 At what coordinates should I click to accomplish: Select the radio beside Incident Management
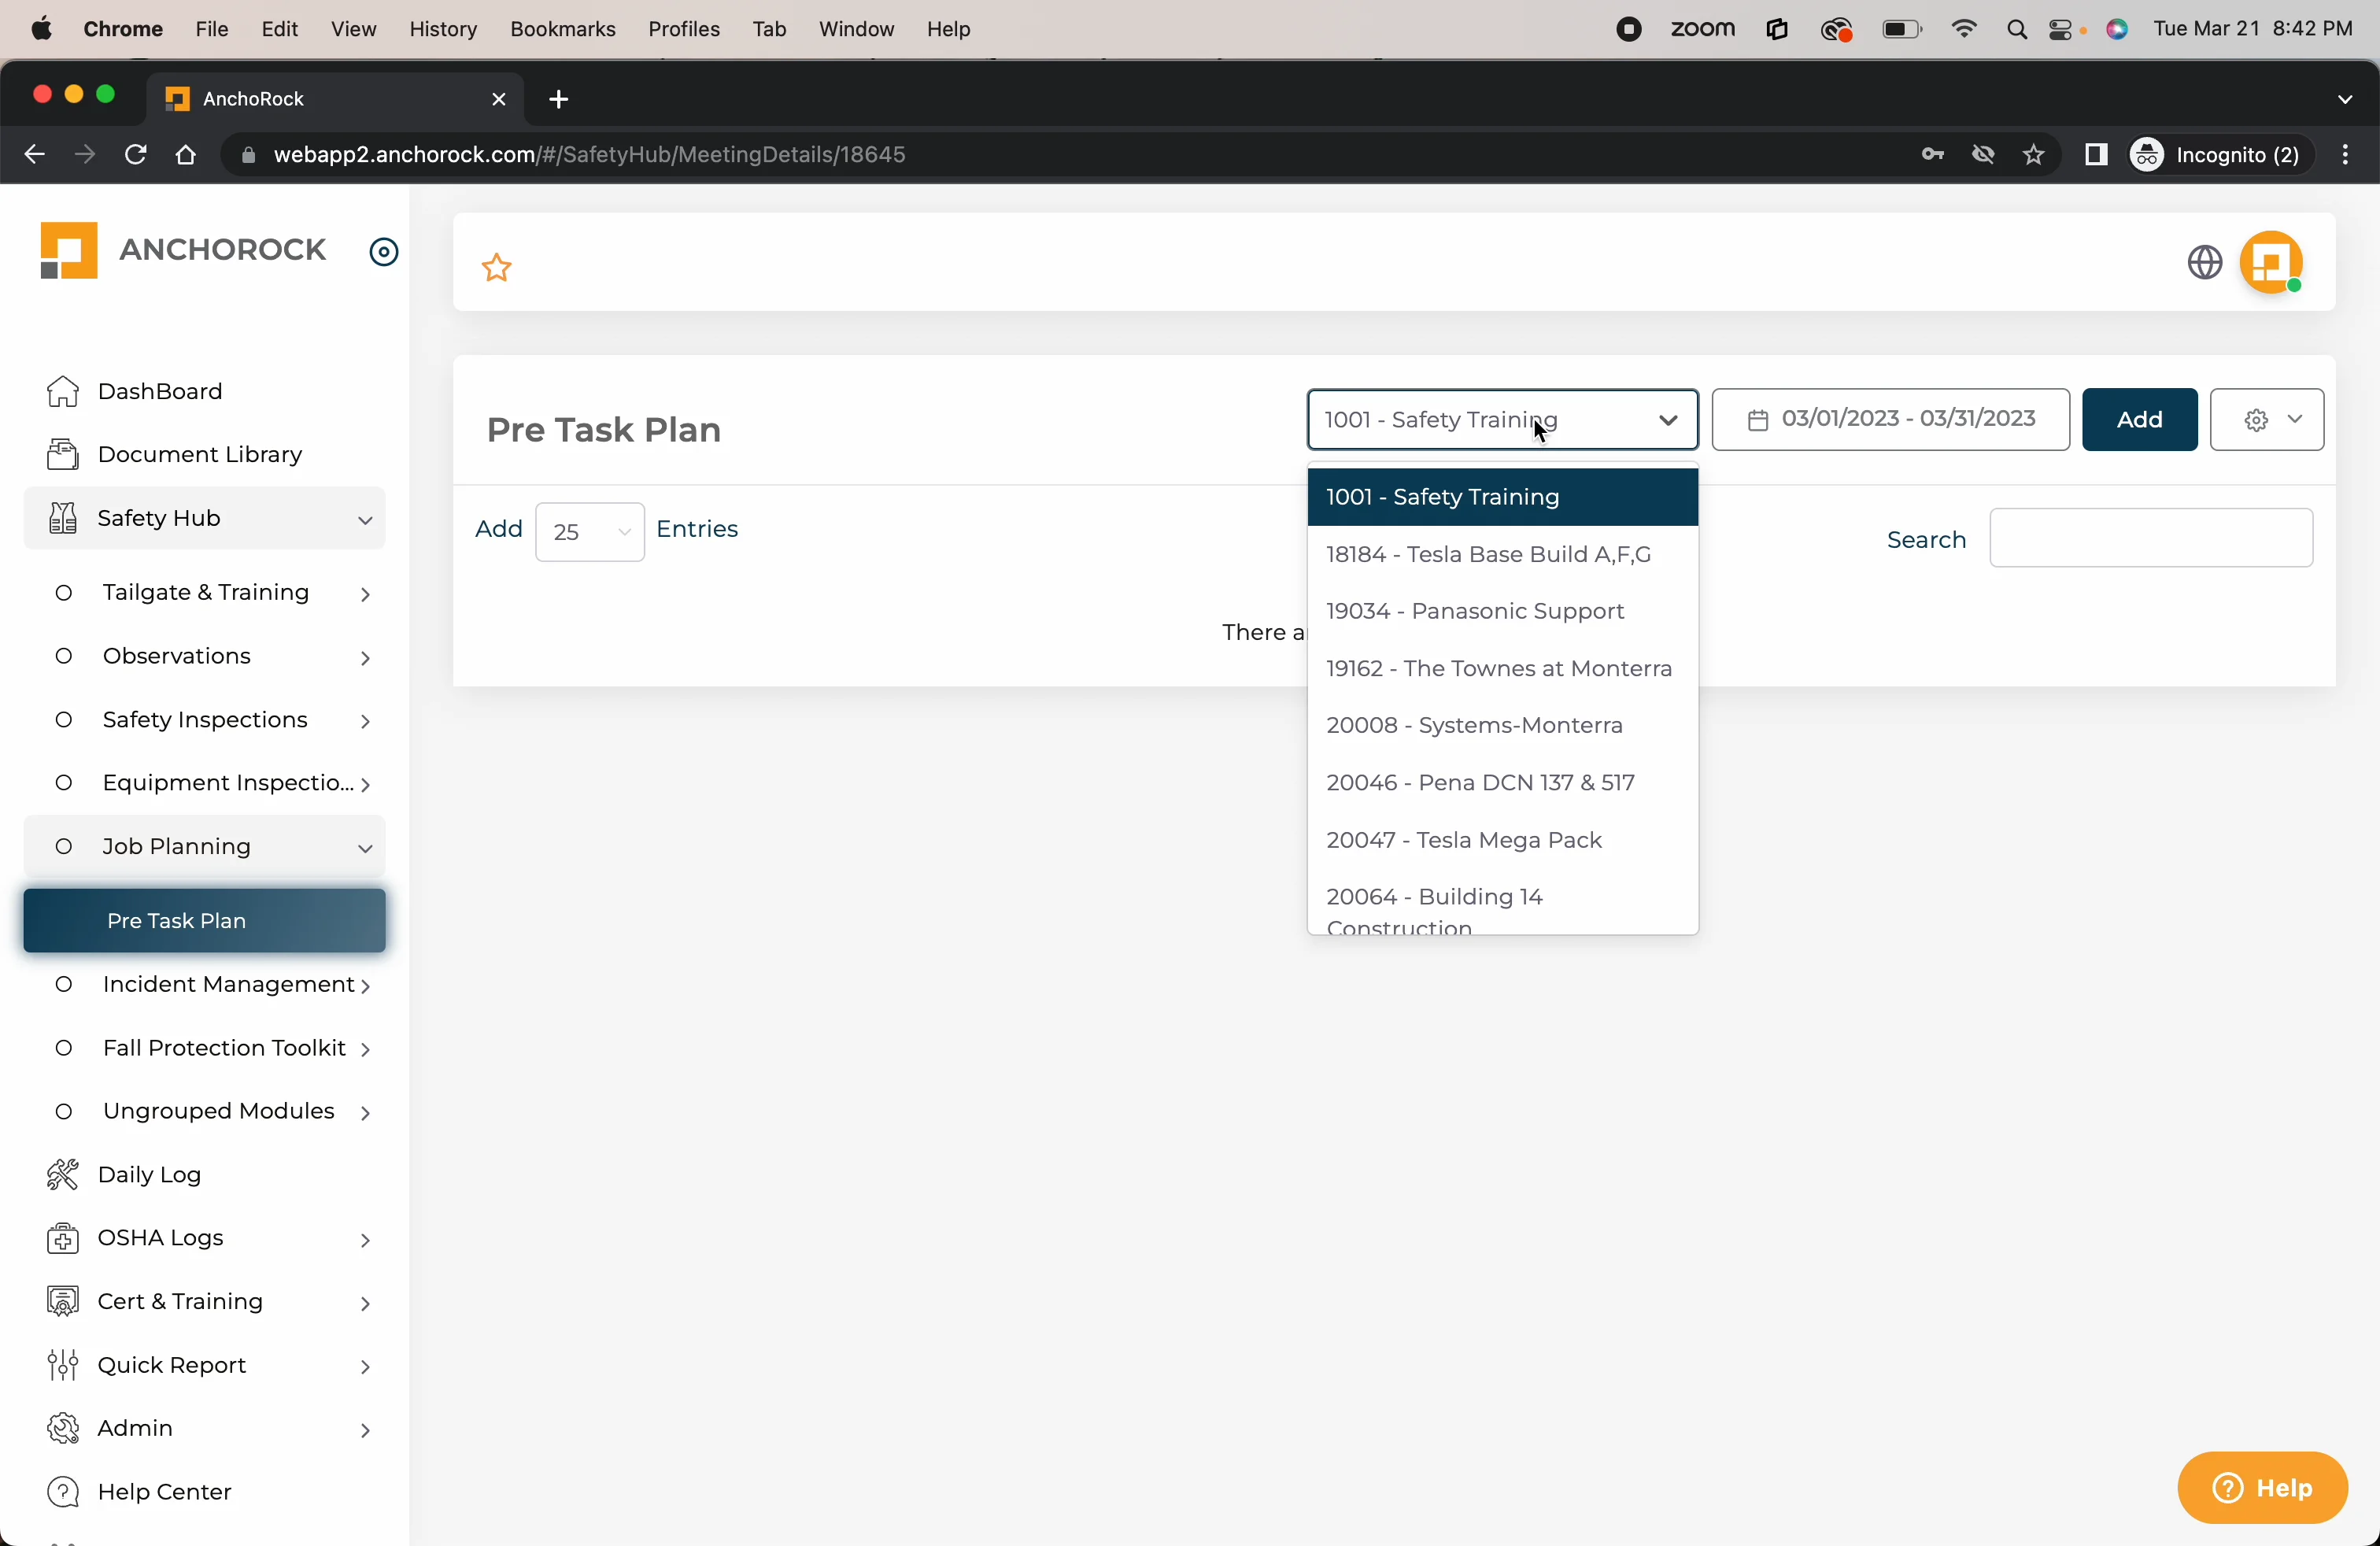pos(64,984)
